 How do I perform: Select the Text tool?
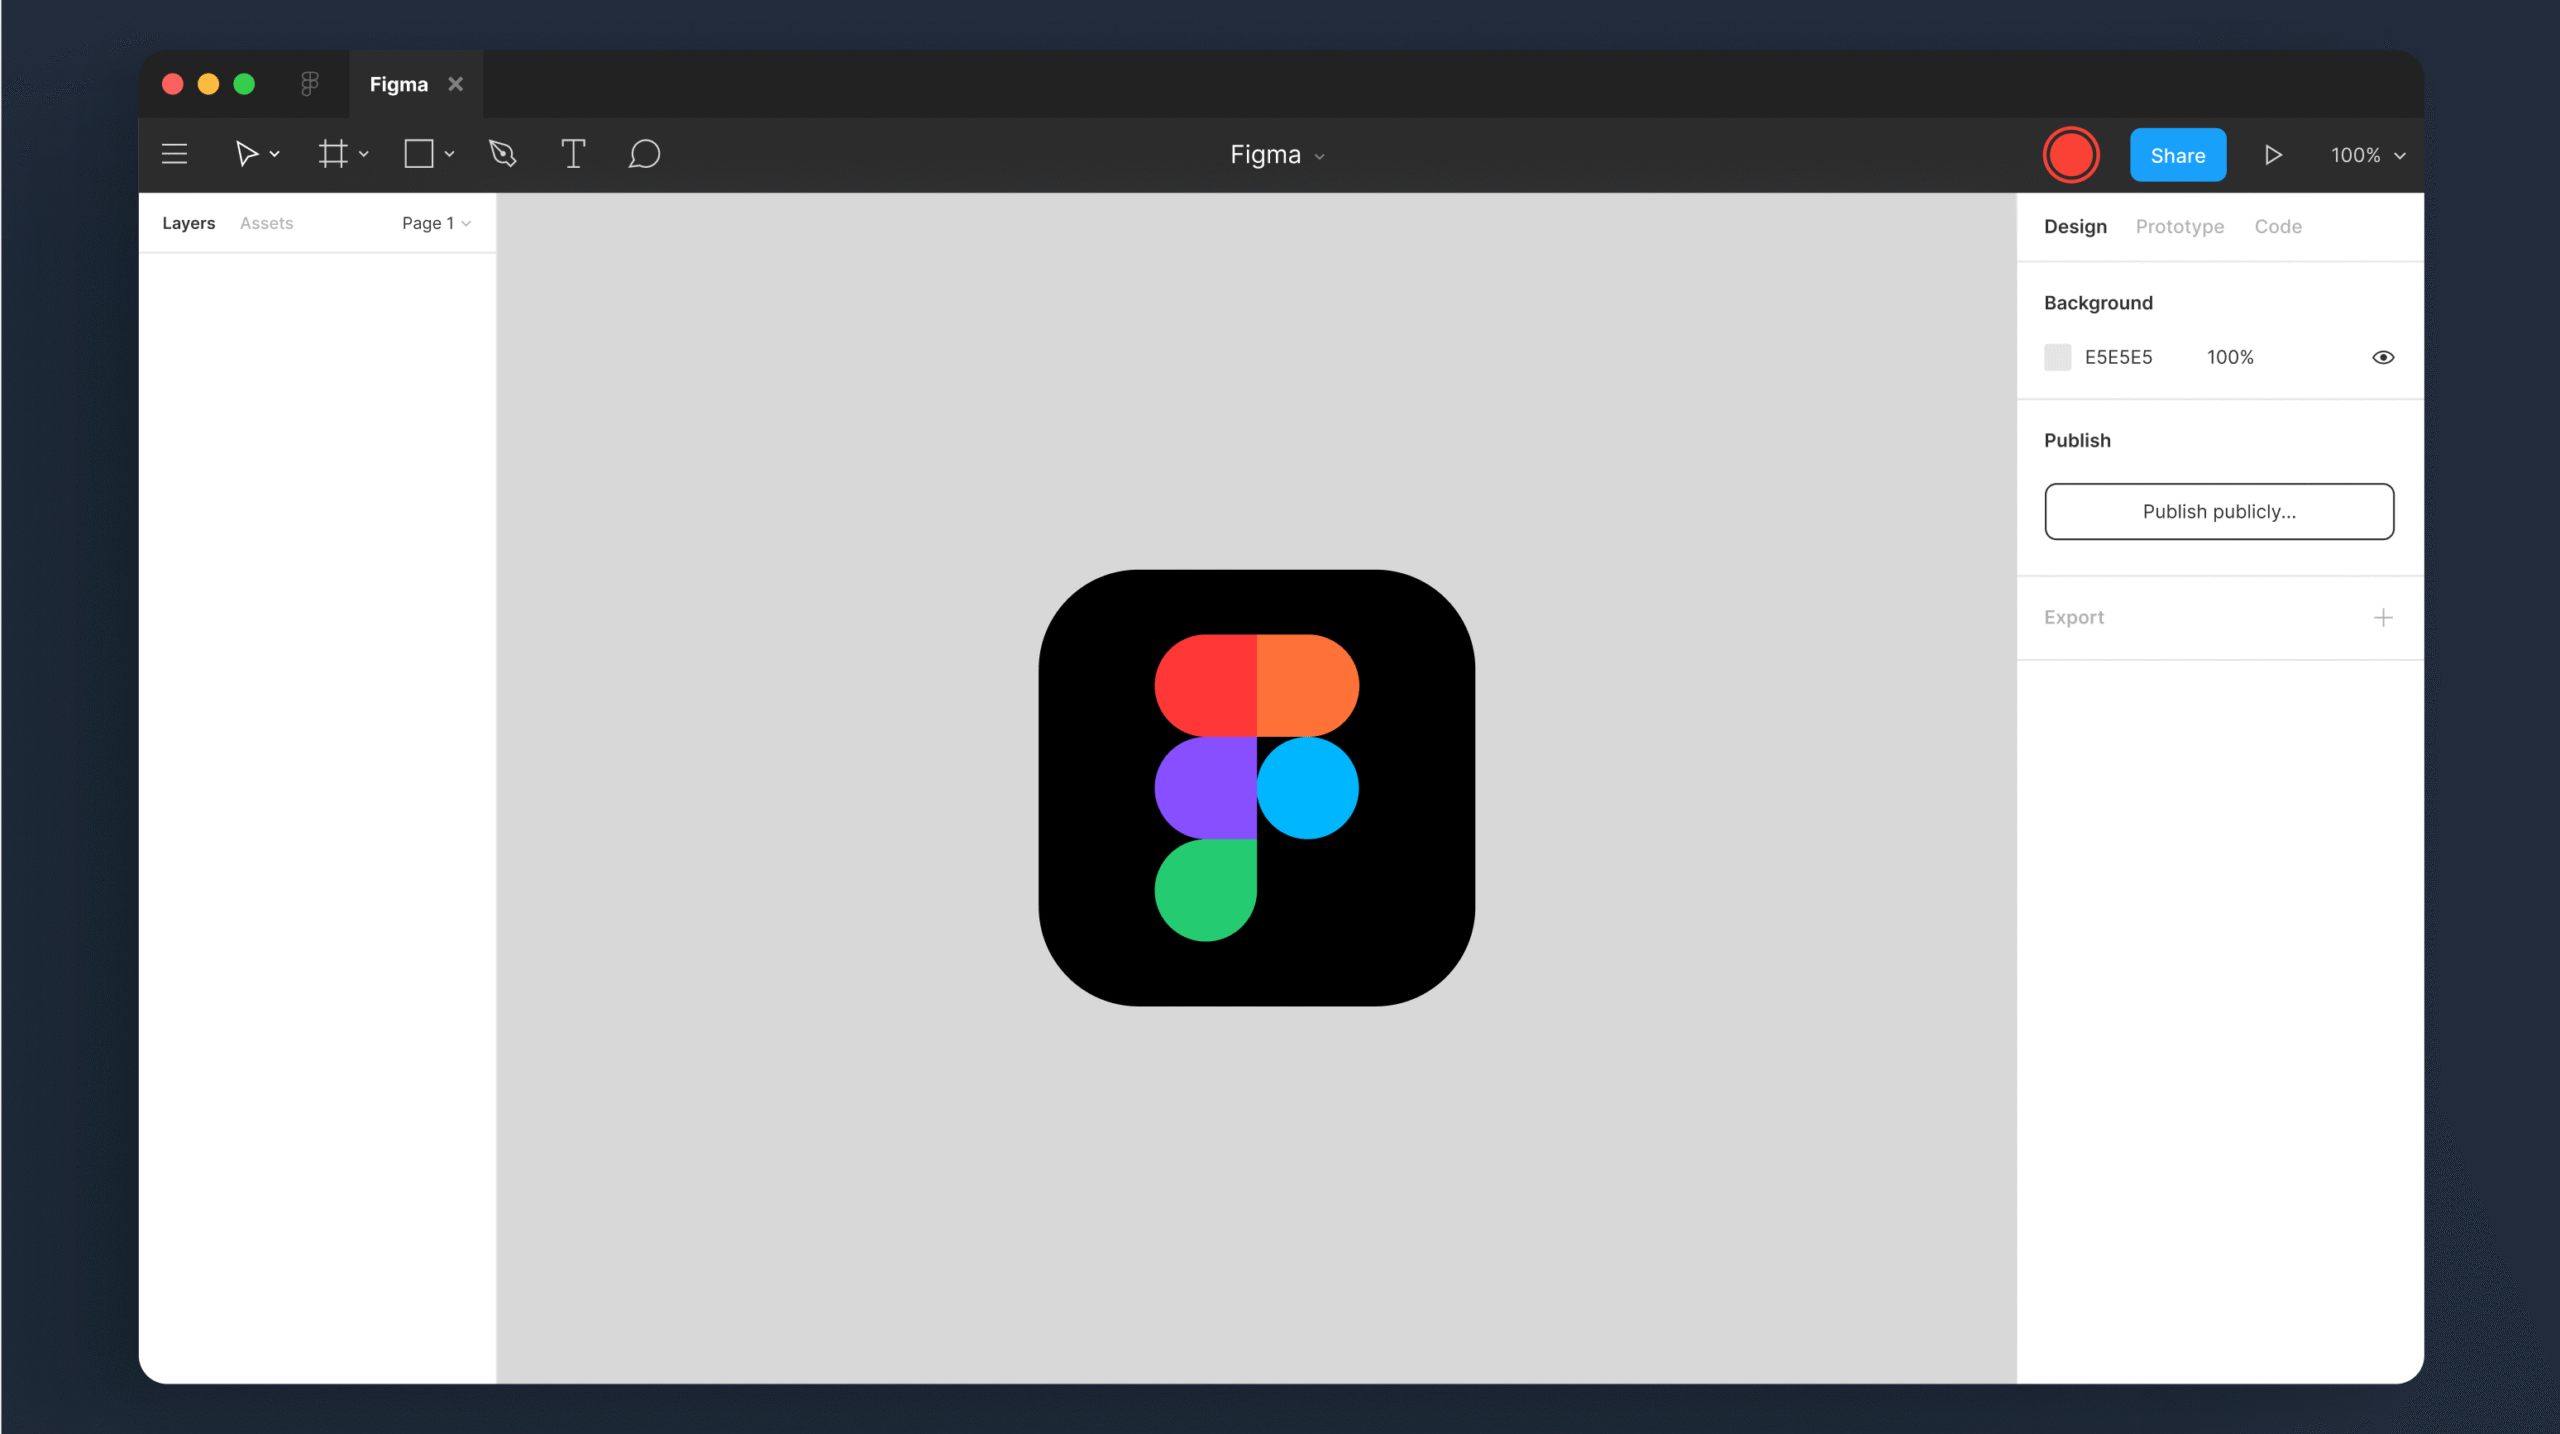[573, 154]
